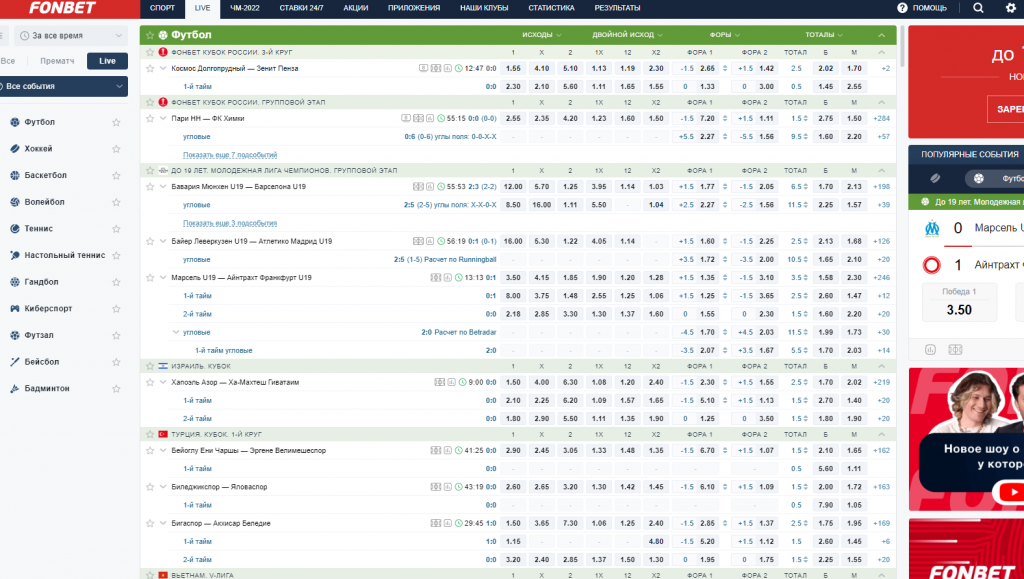The image size is (1024, 579).
Task: Favorite the Пари НН — ФК Химки match
Action: pos(150,118)
